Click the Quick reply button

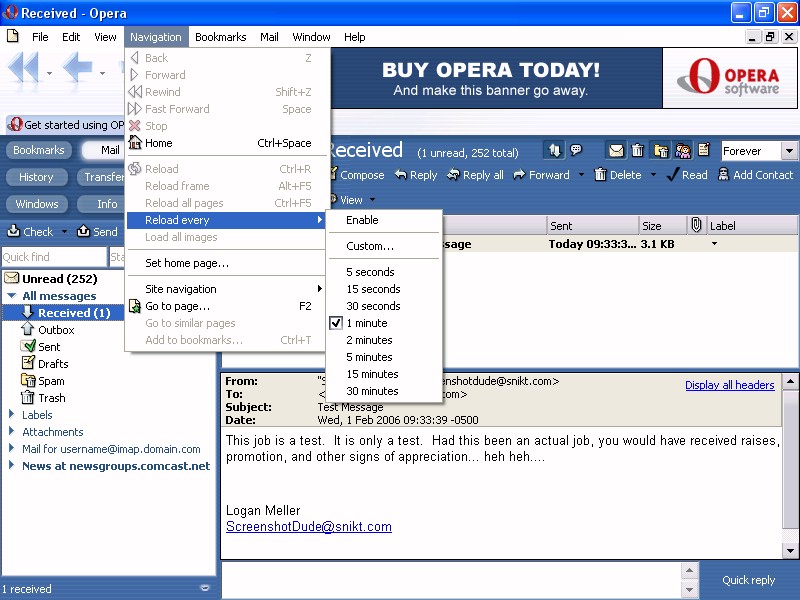click(x=748, y=580)
